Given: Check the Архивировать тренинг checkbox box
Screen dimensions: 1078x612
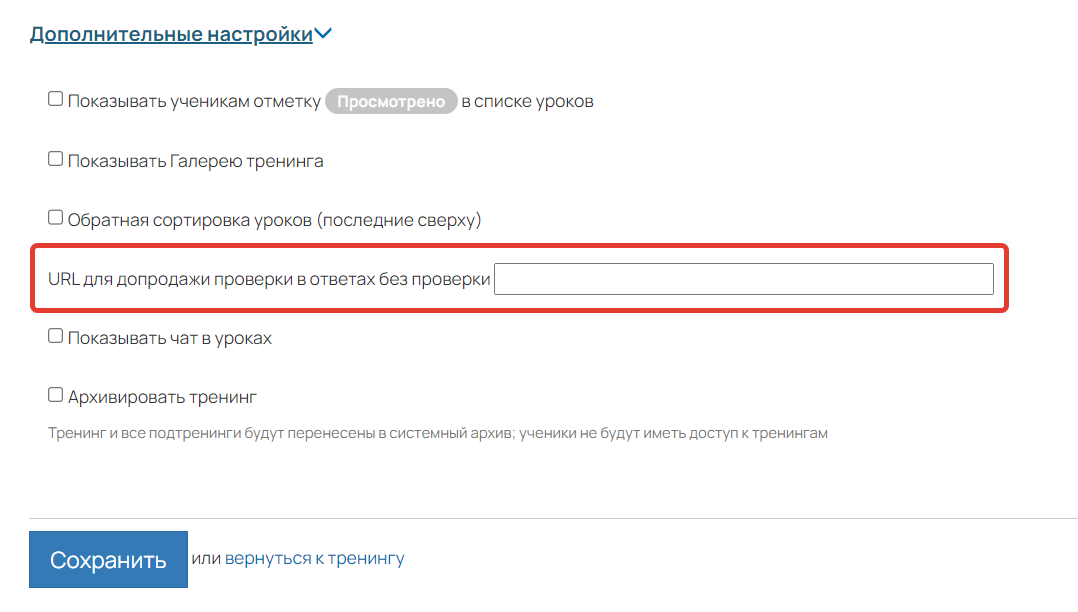Looking at the screenshot, I should click(56, 395).
